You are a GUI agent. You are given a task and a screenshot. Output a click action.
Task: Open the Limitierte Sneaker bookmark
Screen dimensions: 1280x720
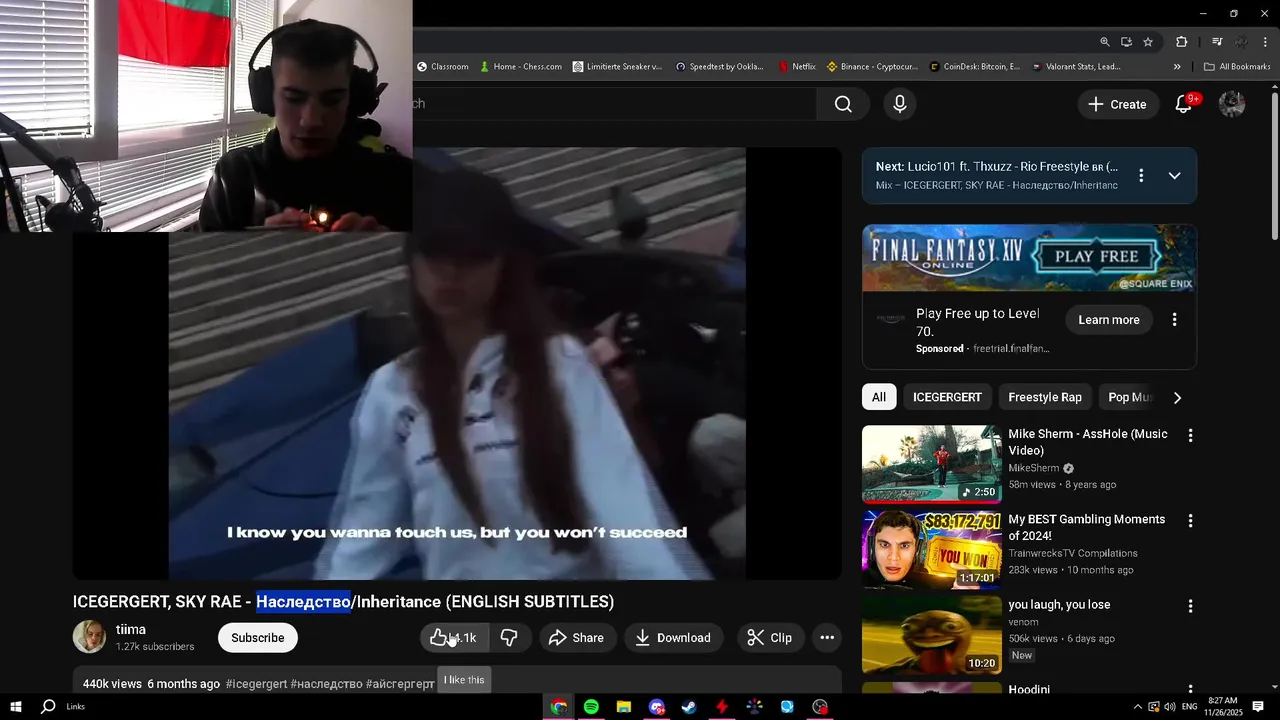point(618,67)
